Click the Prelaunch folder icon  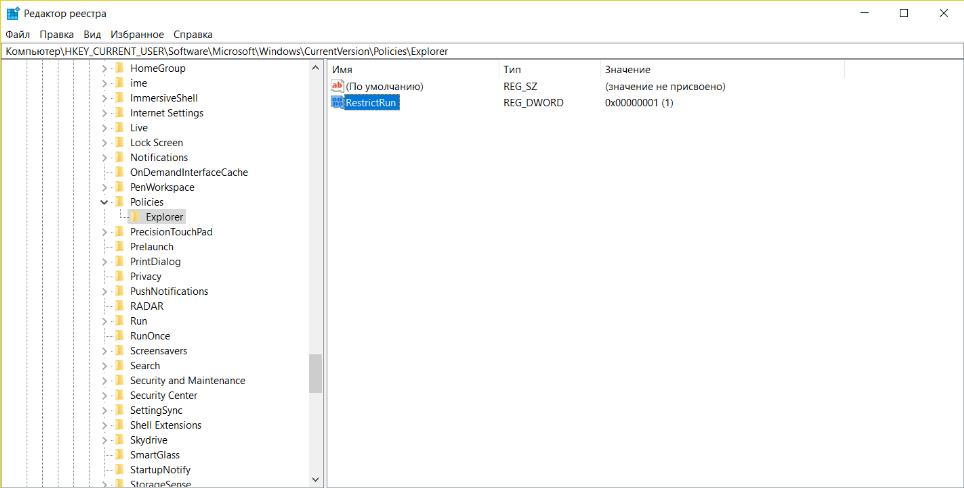point(119,246)
